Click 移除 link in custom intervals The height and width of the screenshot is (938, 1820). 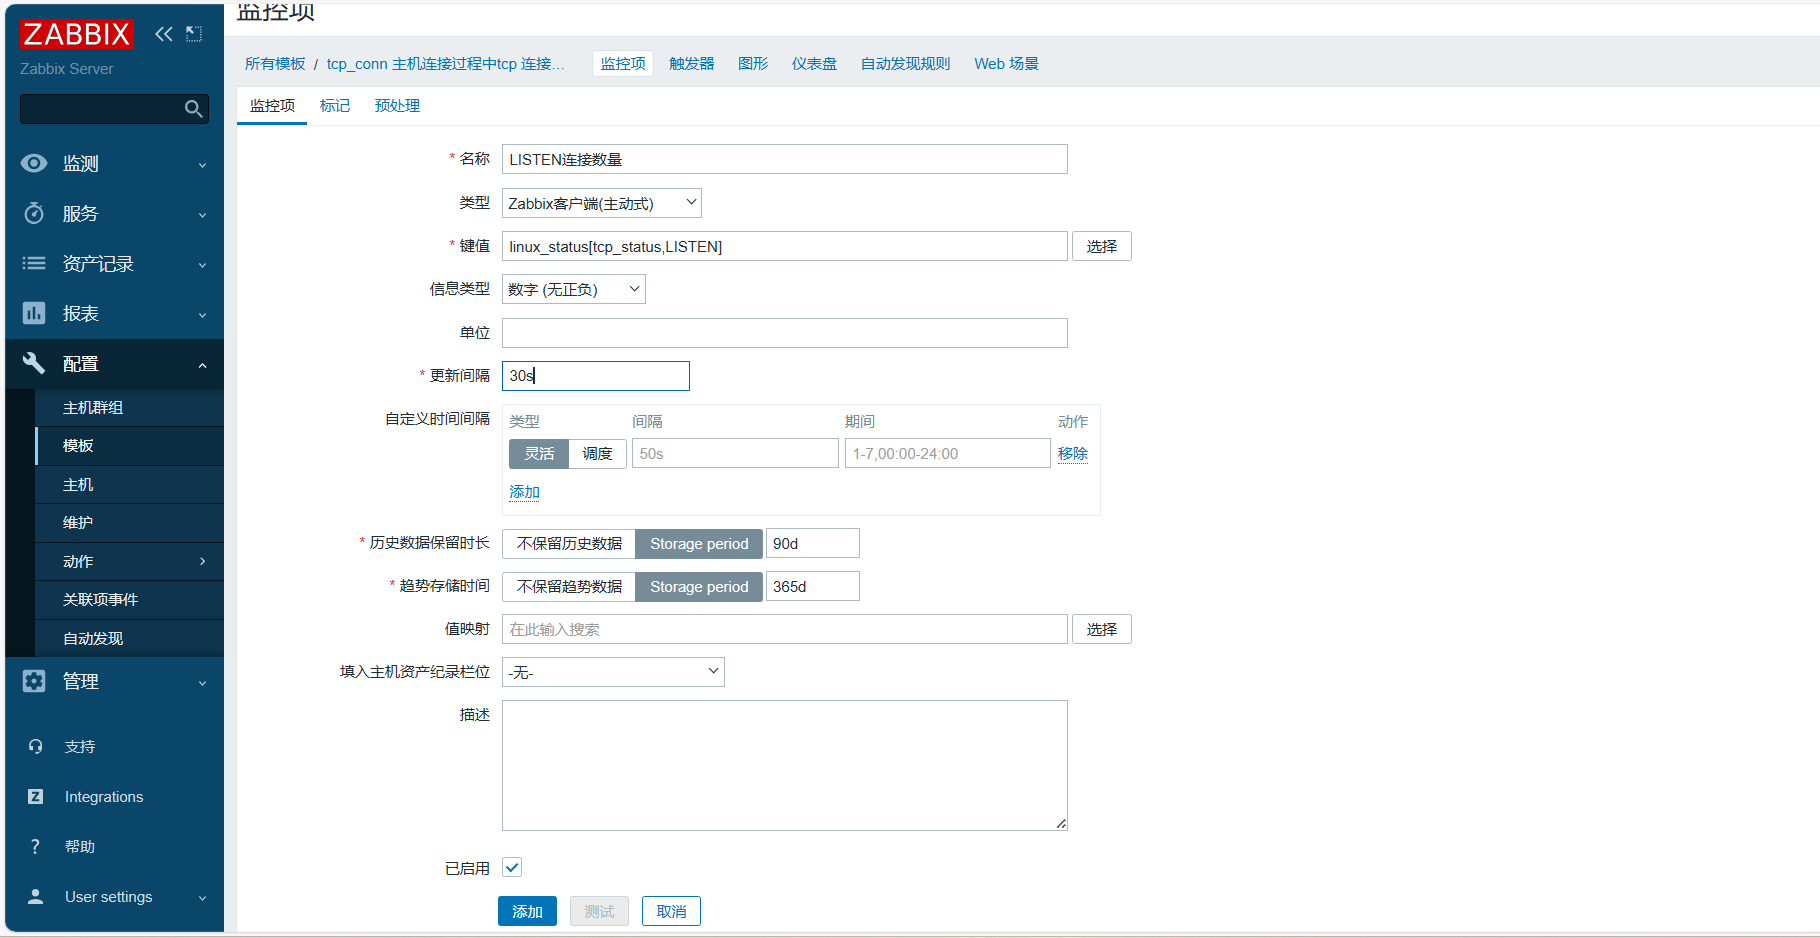pos(1073,454)
